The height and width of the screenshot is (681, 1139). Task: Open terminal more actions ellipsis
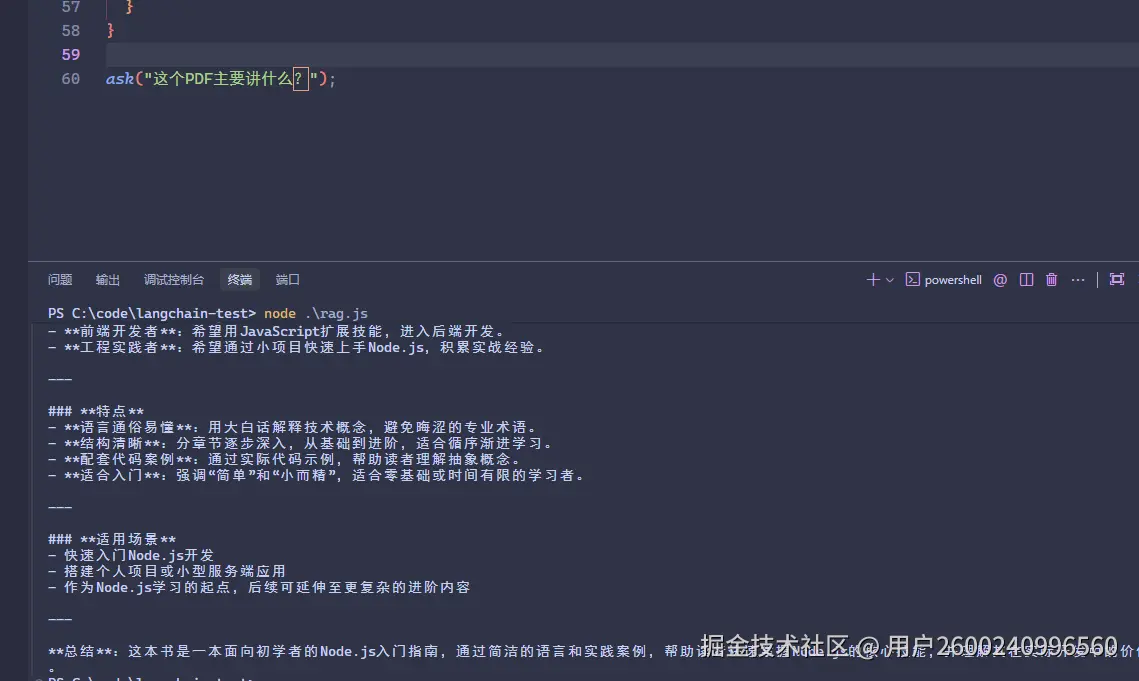click(x=1078, y=280)
